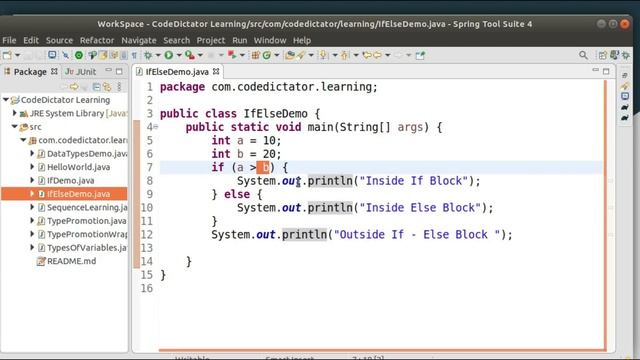Collapse the main method fold marker on line 4

pyautogui.click(x=156, y=127)
